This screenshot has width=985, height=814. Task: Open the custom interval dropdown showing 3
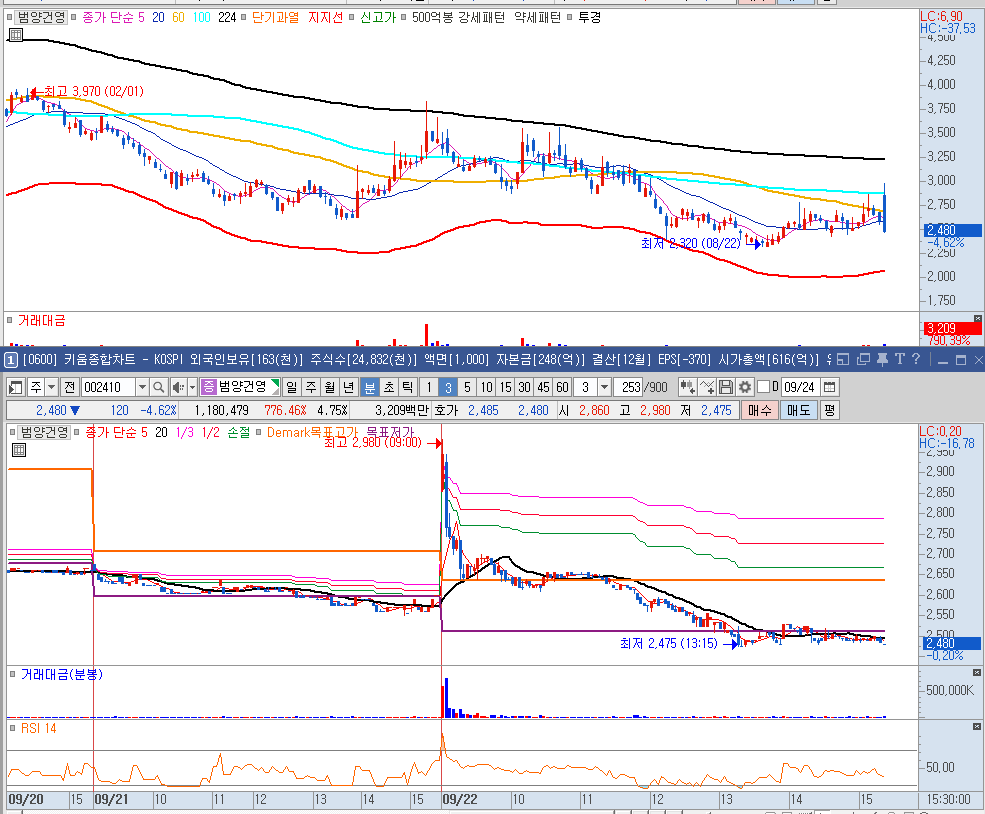coord(604,387)
